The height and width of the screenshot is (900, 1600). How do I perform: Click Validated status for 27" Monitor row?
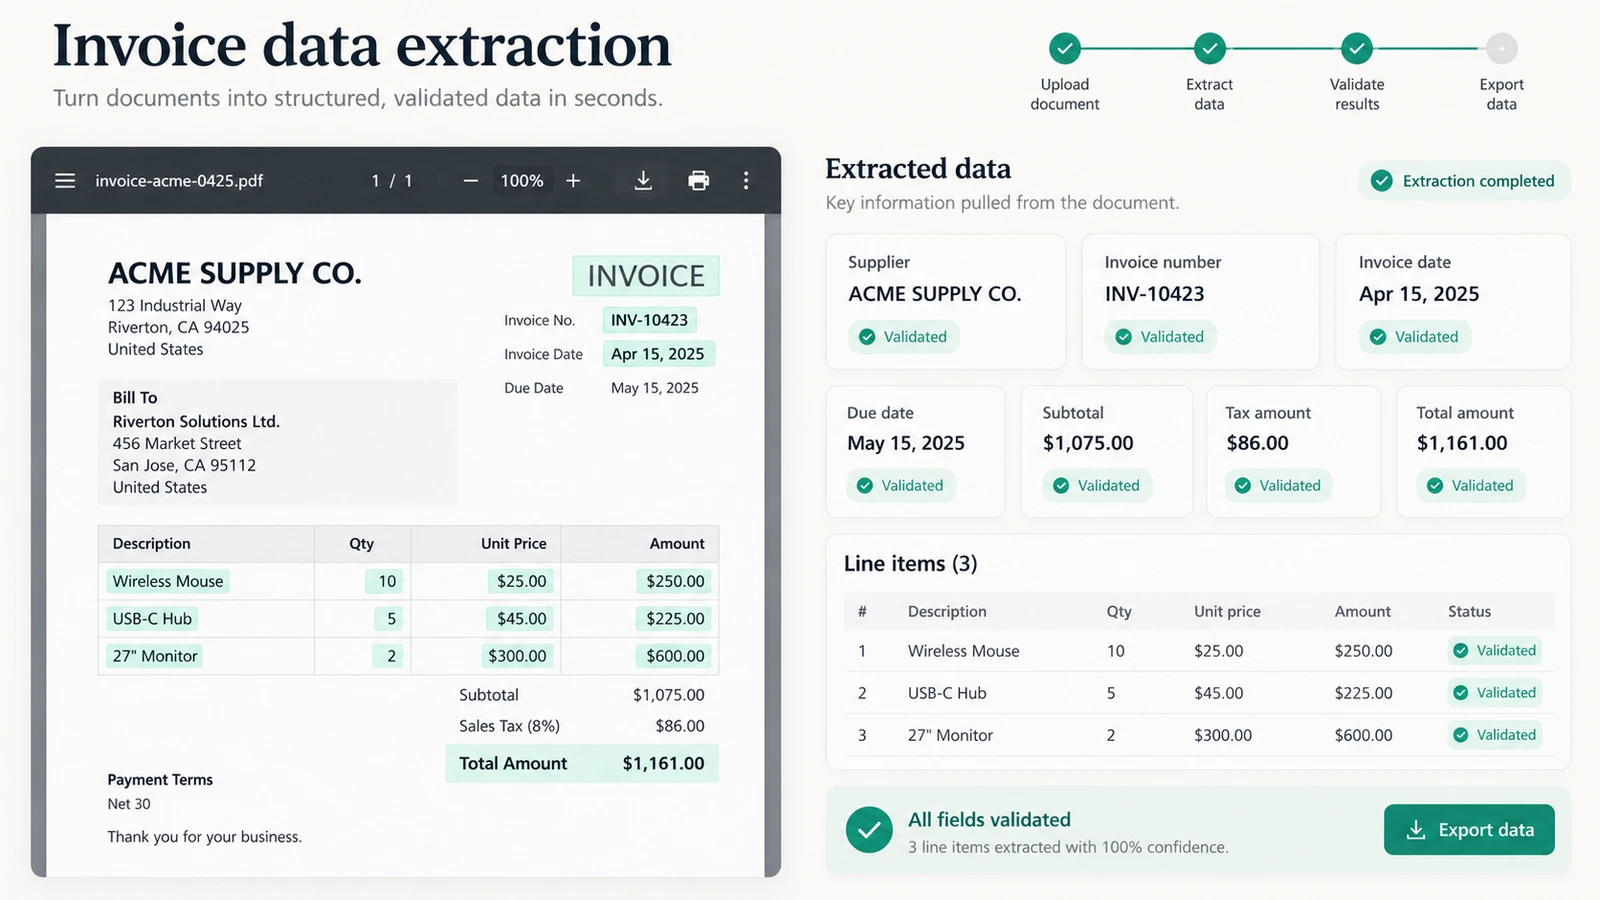coord(1495,735)
